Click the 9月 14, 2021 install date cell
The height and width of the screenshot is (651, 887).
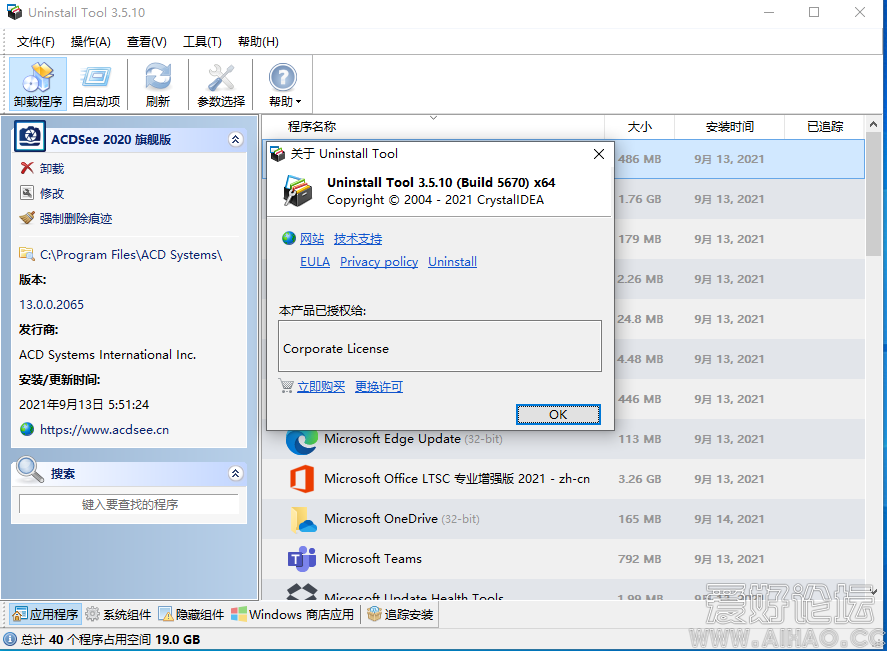tap(729, 519)
